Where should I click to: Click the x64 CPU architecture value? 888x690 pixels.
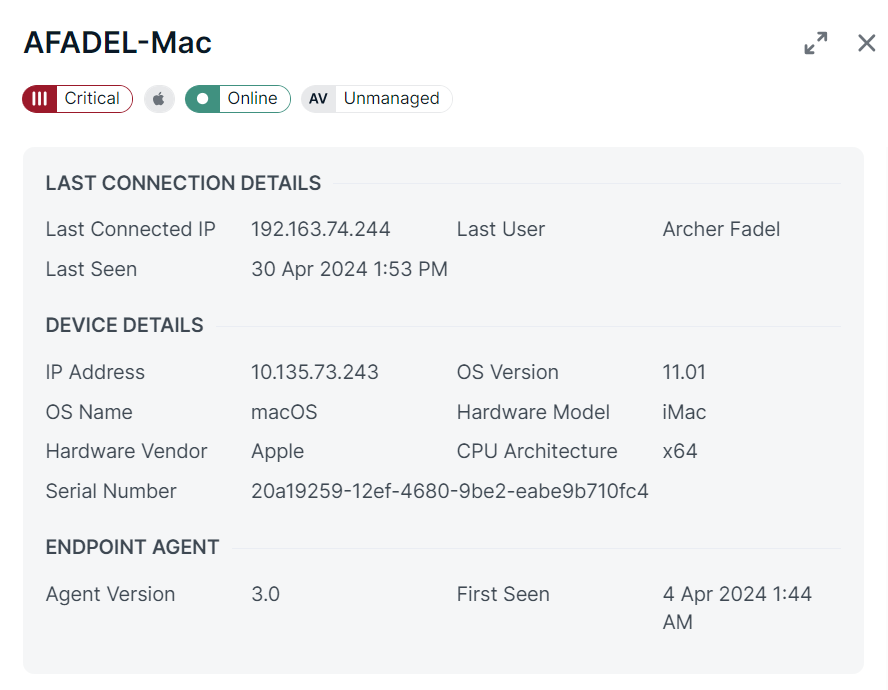pos(680,451)
